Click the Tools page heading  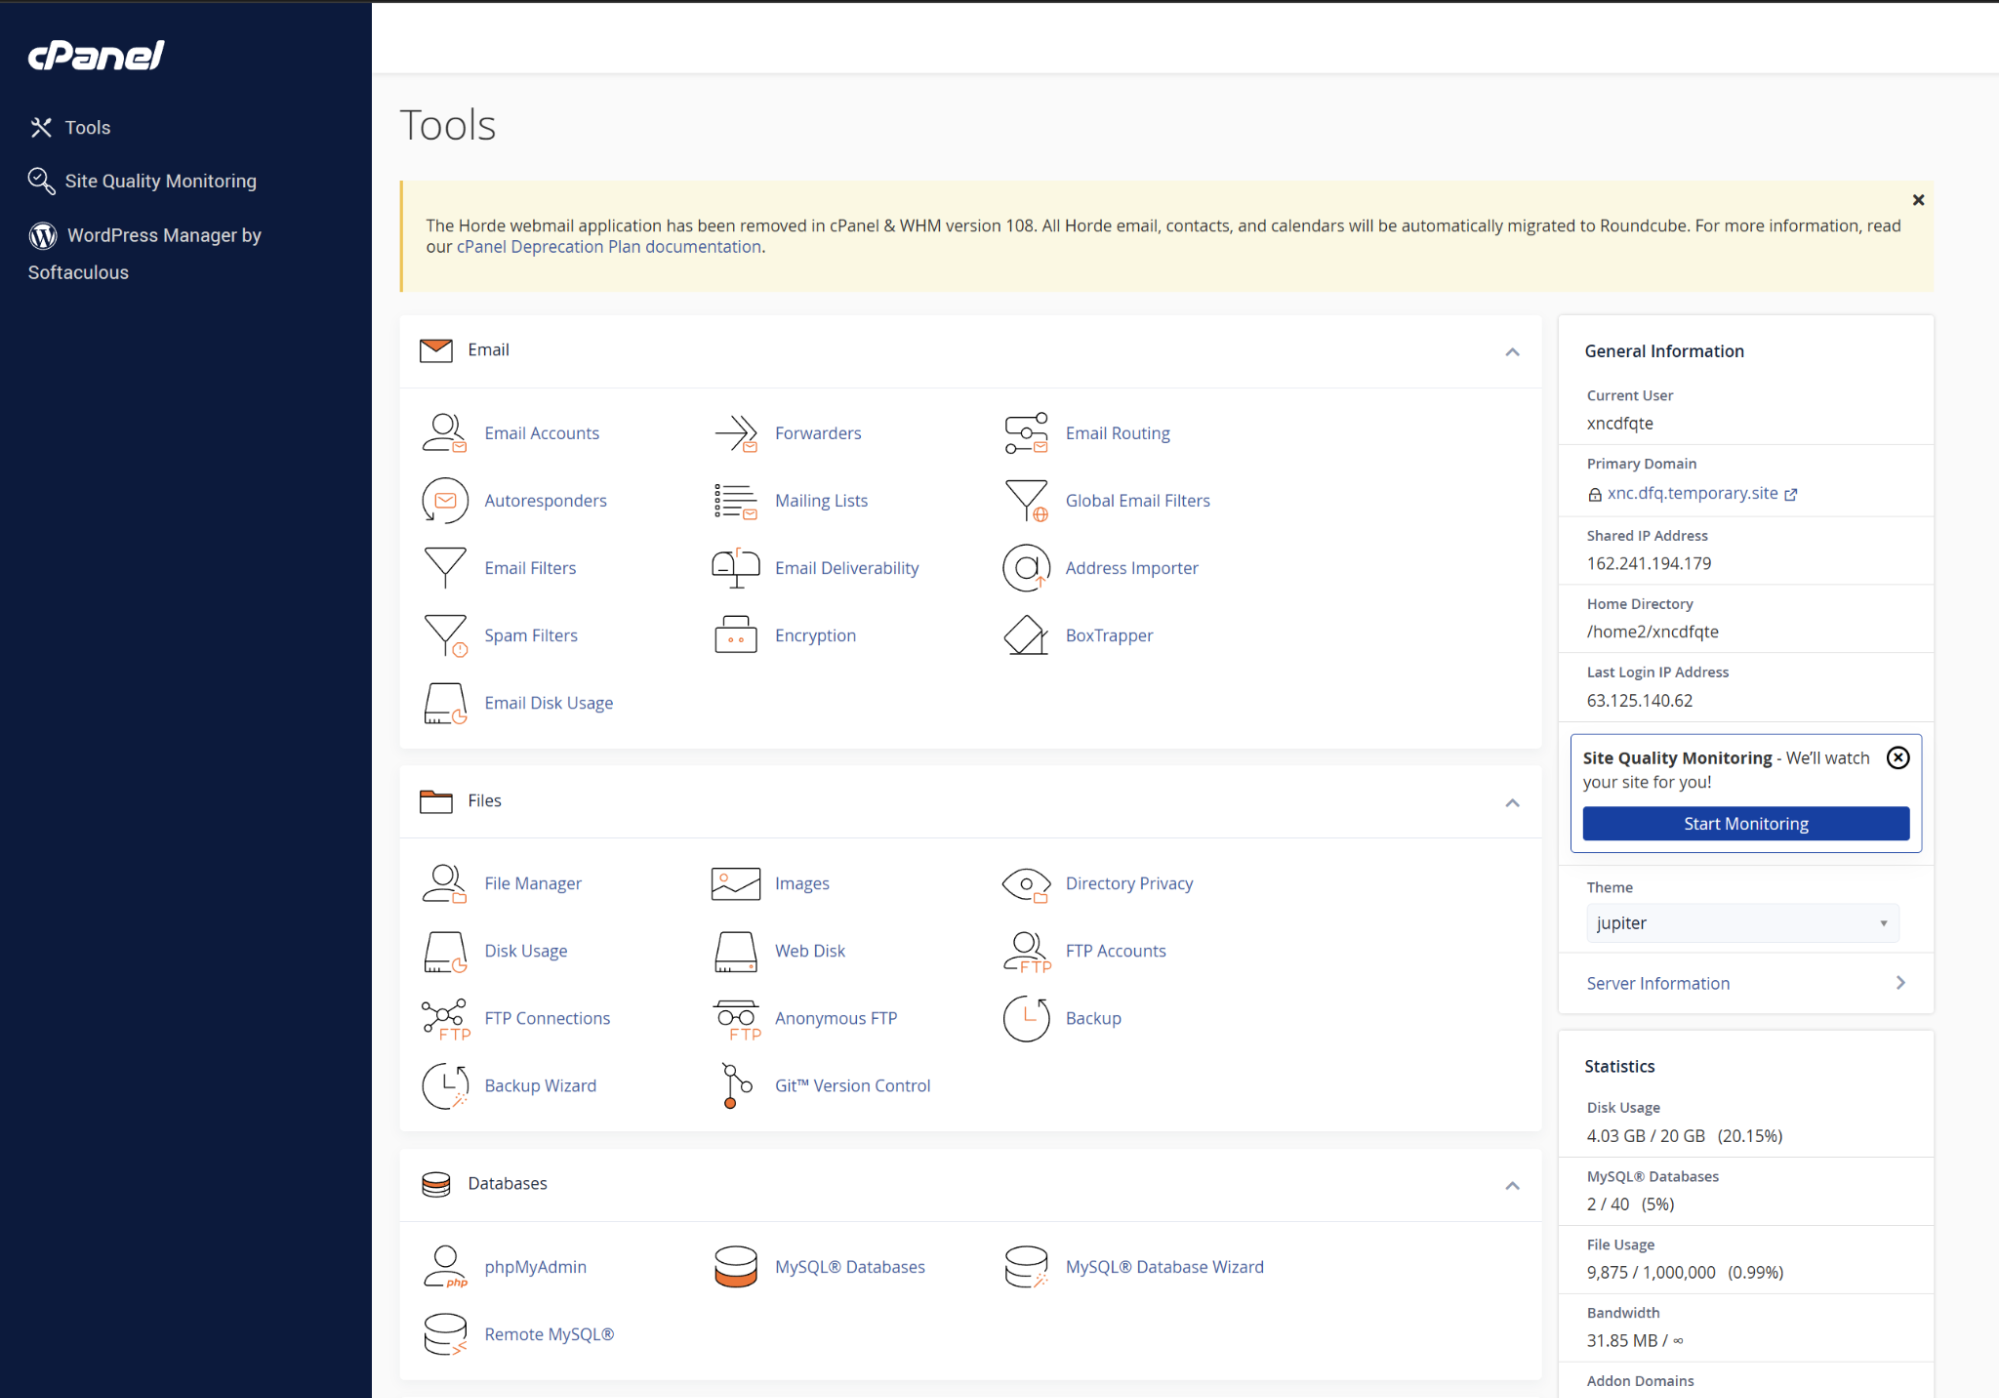(447, 125)
